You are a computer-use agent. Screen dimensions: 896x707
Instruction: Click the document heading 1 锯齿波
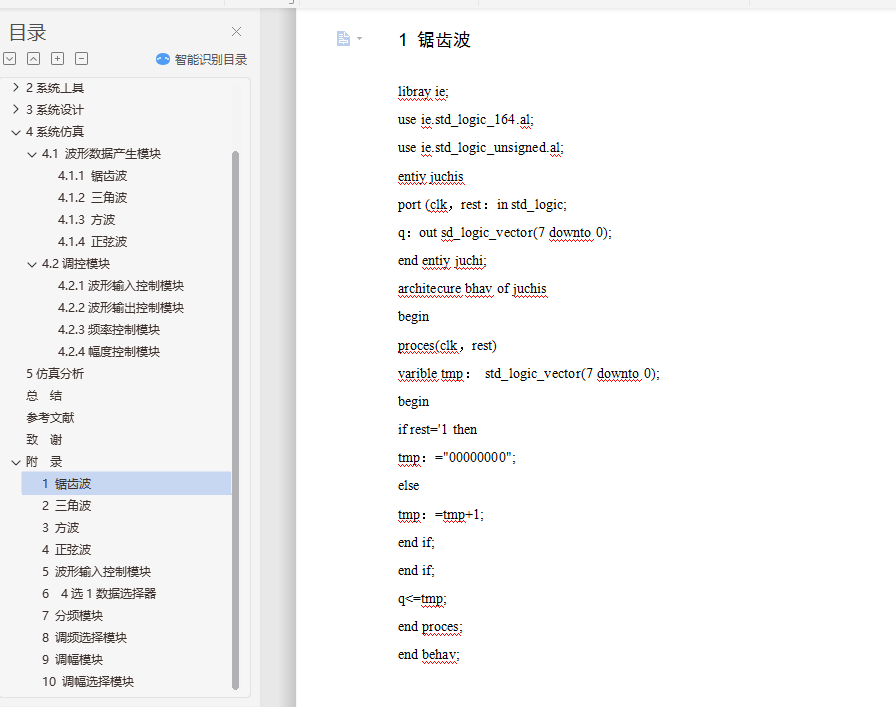[434, 40]
